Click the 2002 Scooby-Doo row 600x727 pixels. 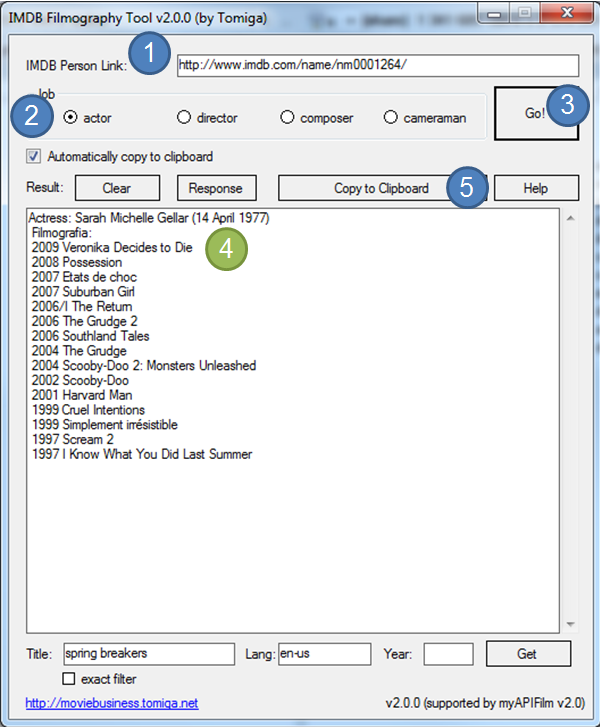tap(80, 381)
